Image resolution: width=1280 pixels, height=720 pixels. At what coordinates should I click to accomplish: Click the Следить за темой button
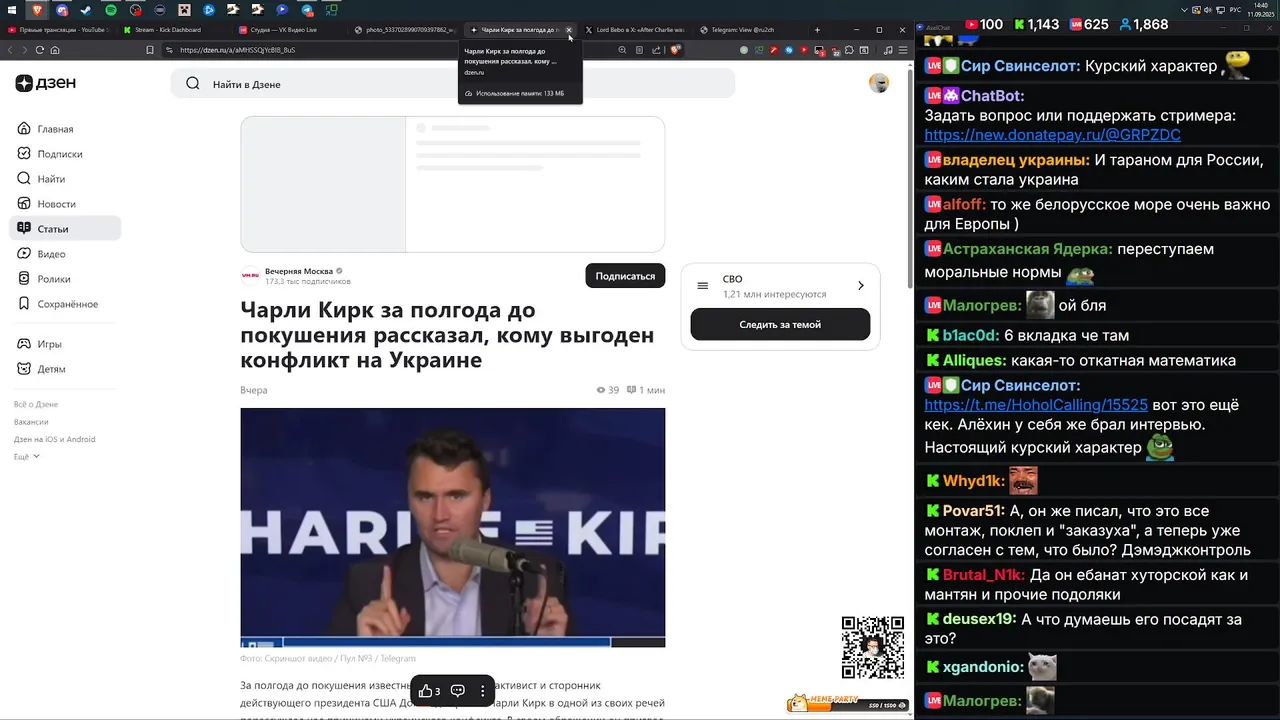[x=780, y=324]
